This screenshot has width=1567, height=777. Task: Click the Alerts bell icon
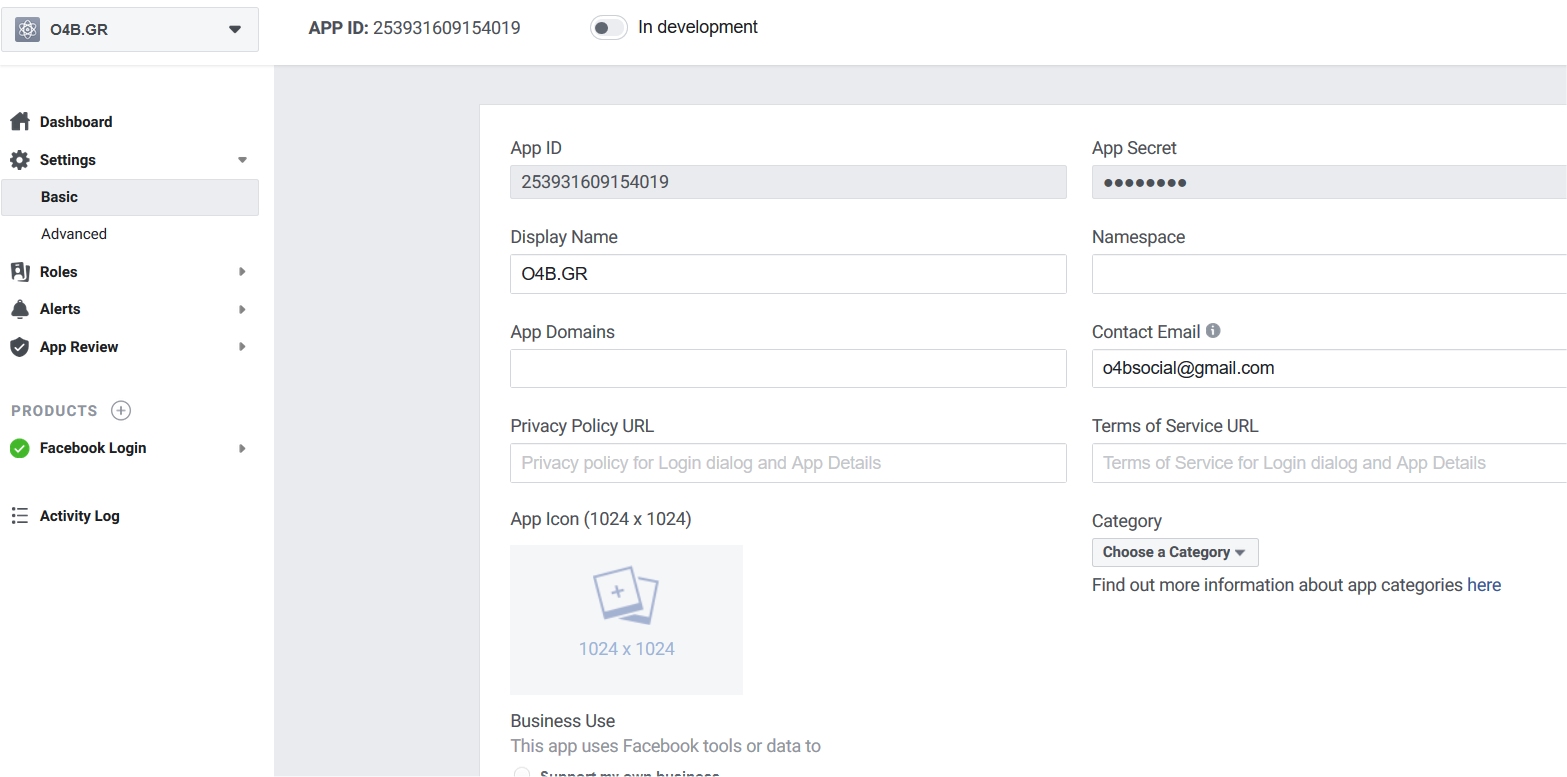[19, 309]
